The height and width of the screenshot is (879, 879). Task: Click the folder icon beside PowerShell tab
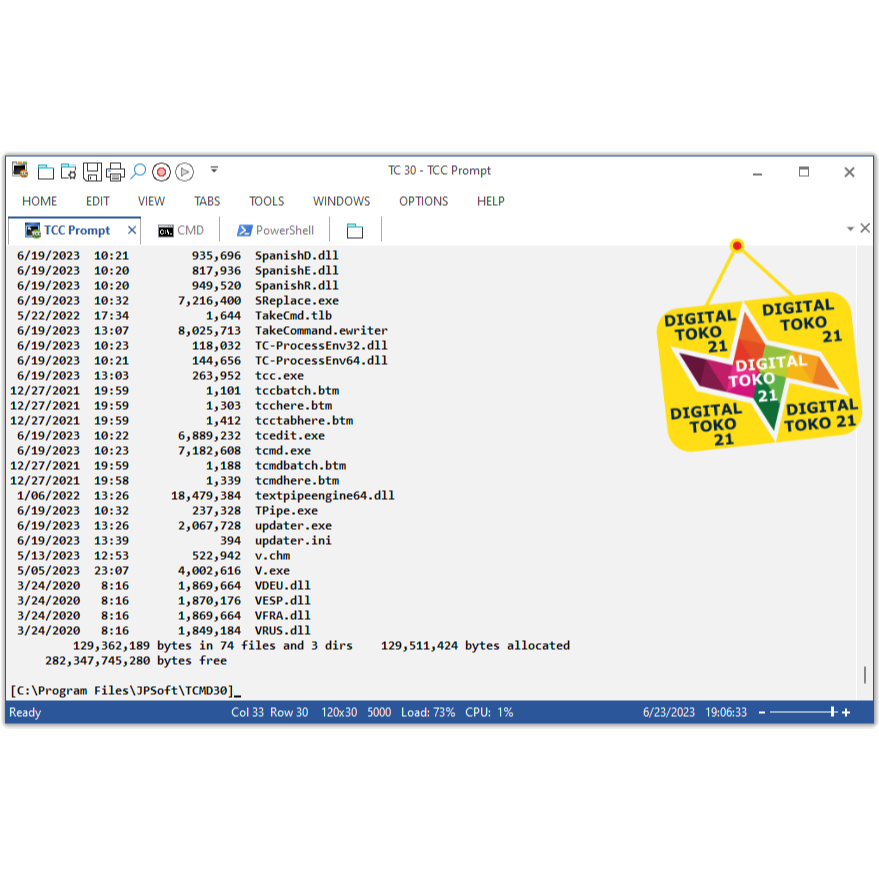tap(355, 230)
